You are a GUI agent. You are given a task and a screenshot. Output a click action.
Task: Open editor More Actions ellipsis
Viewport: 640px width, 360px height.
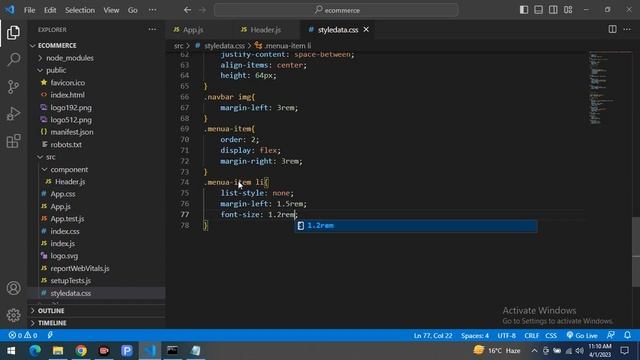pyautogui.click(x=627, y=29)
